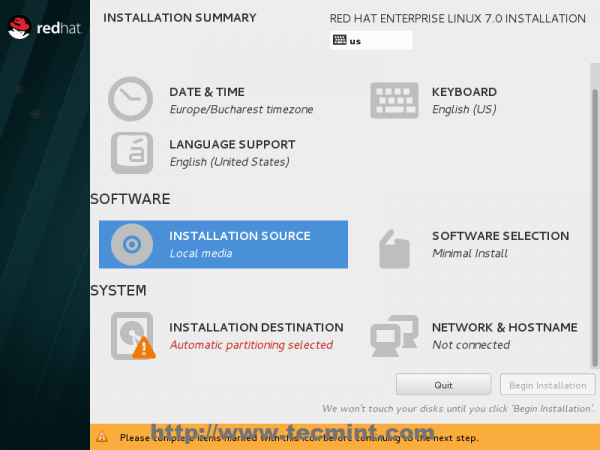Click the us keyboard layout indicator
Image resolution: width=600 pixels, height=450 pixels.
pos(371,40)
